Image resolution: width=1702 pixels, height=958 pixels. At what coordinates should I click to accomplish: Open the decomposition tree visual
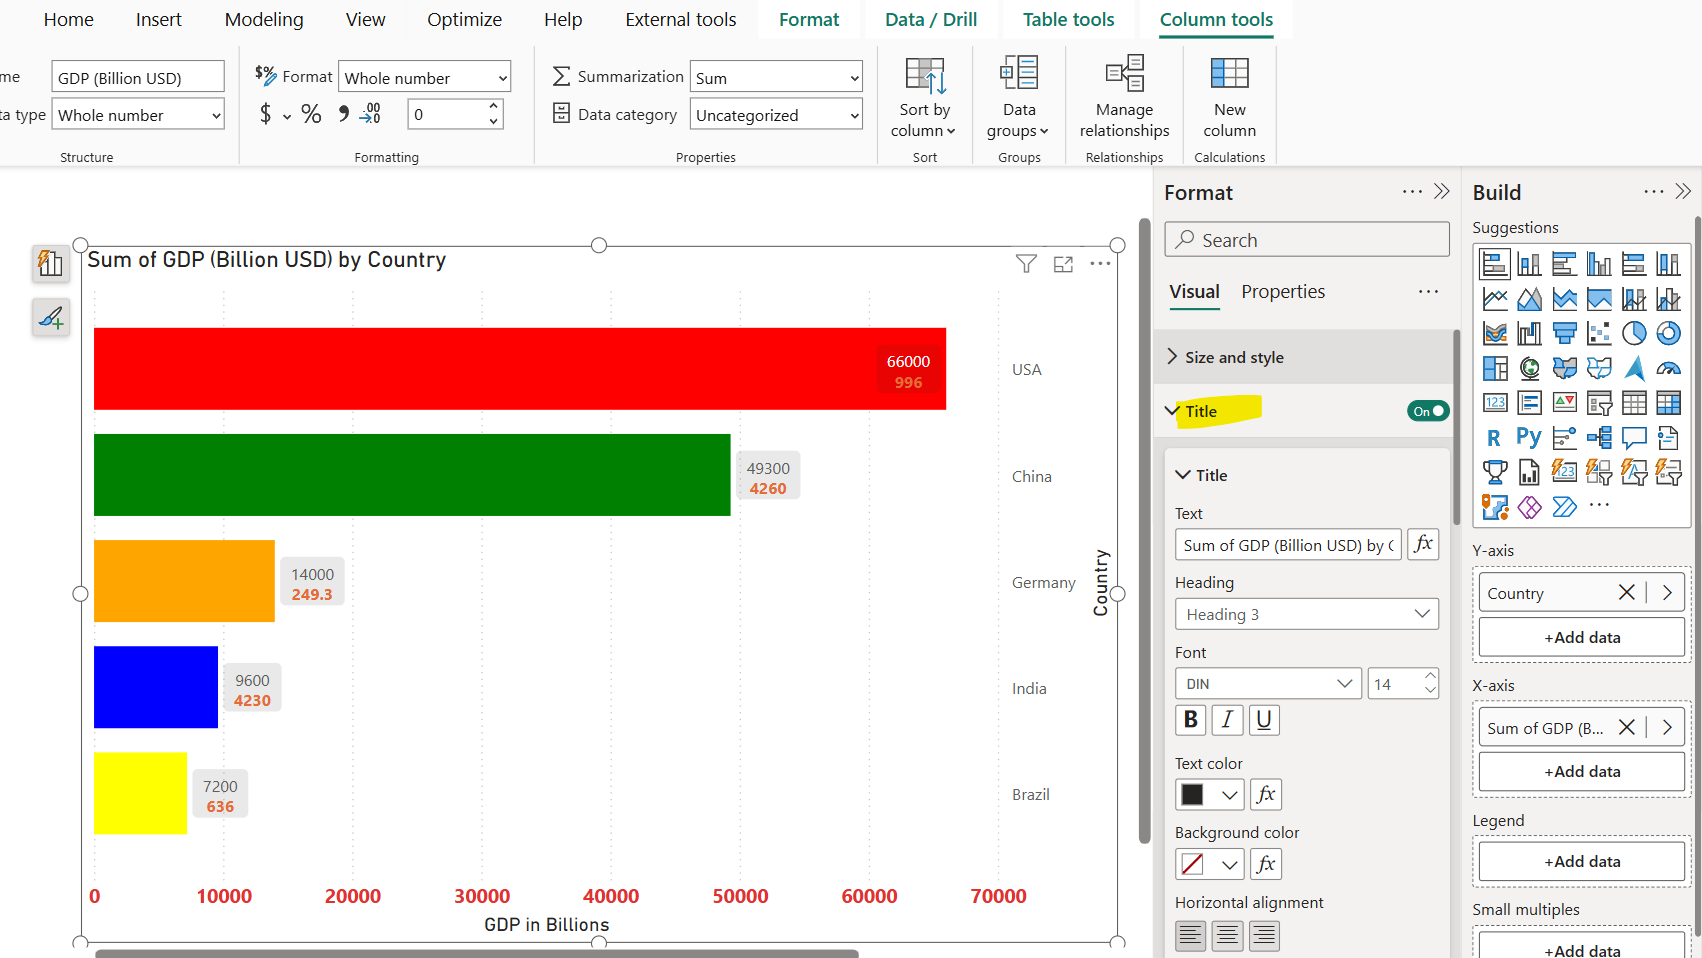point(1598,437)
